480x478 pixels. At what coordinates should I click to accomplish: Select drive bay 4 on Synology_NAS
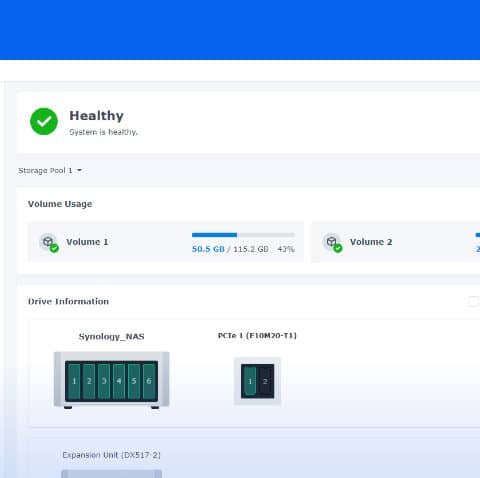click(119, 381)
